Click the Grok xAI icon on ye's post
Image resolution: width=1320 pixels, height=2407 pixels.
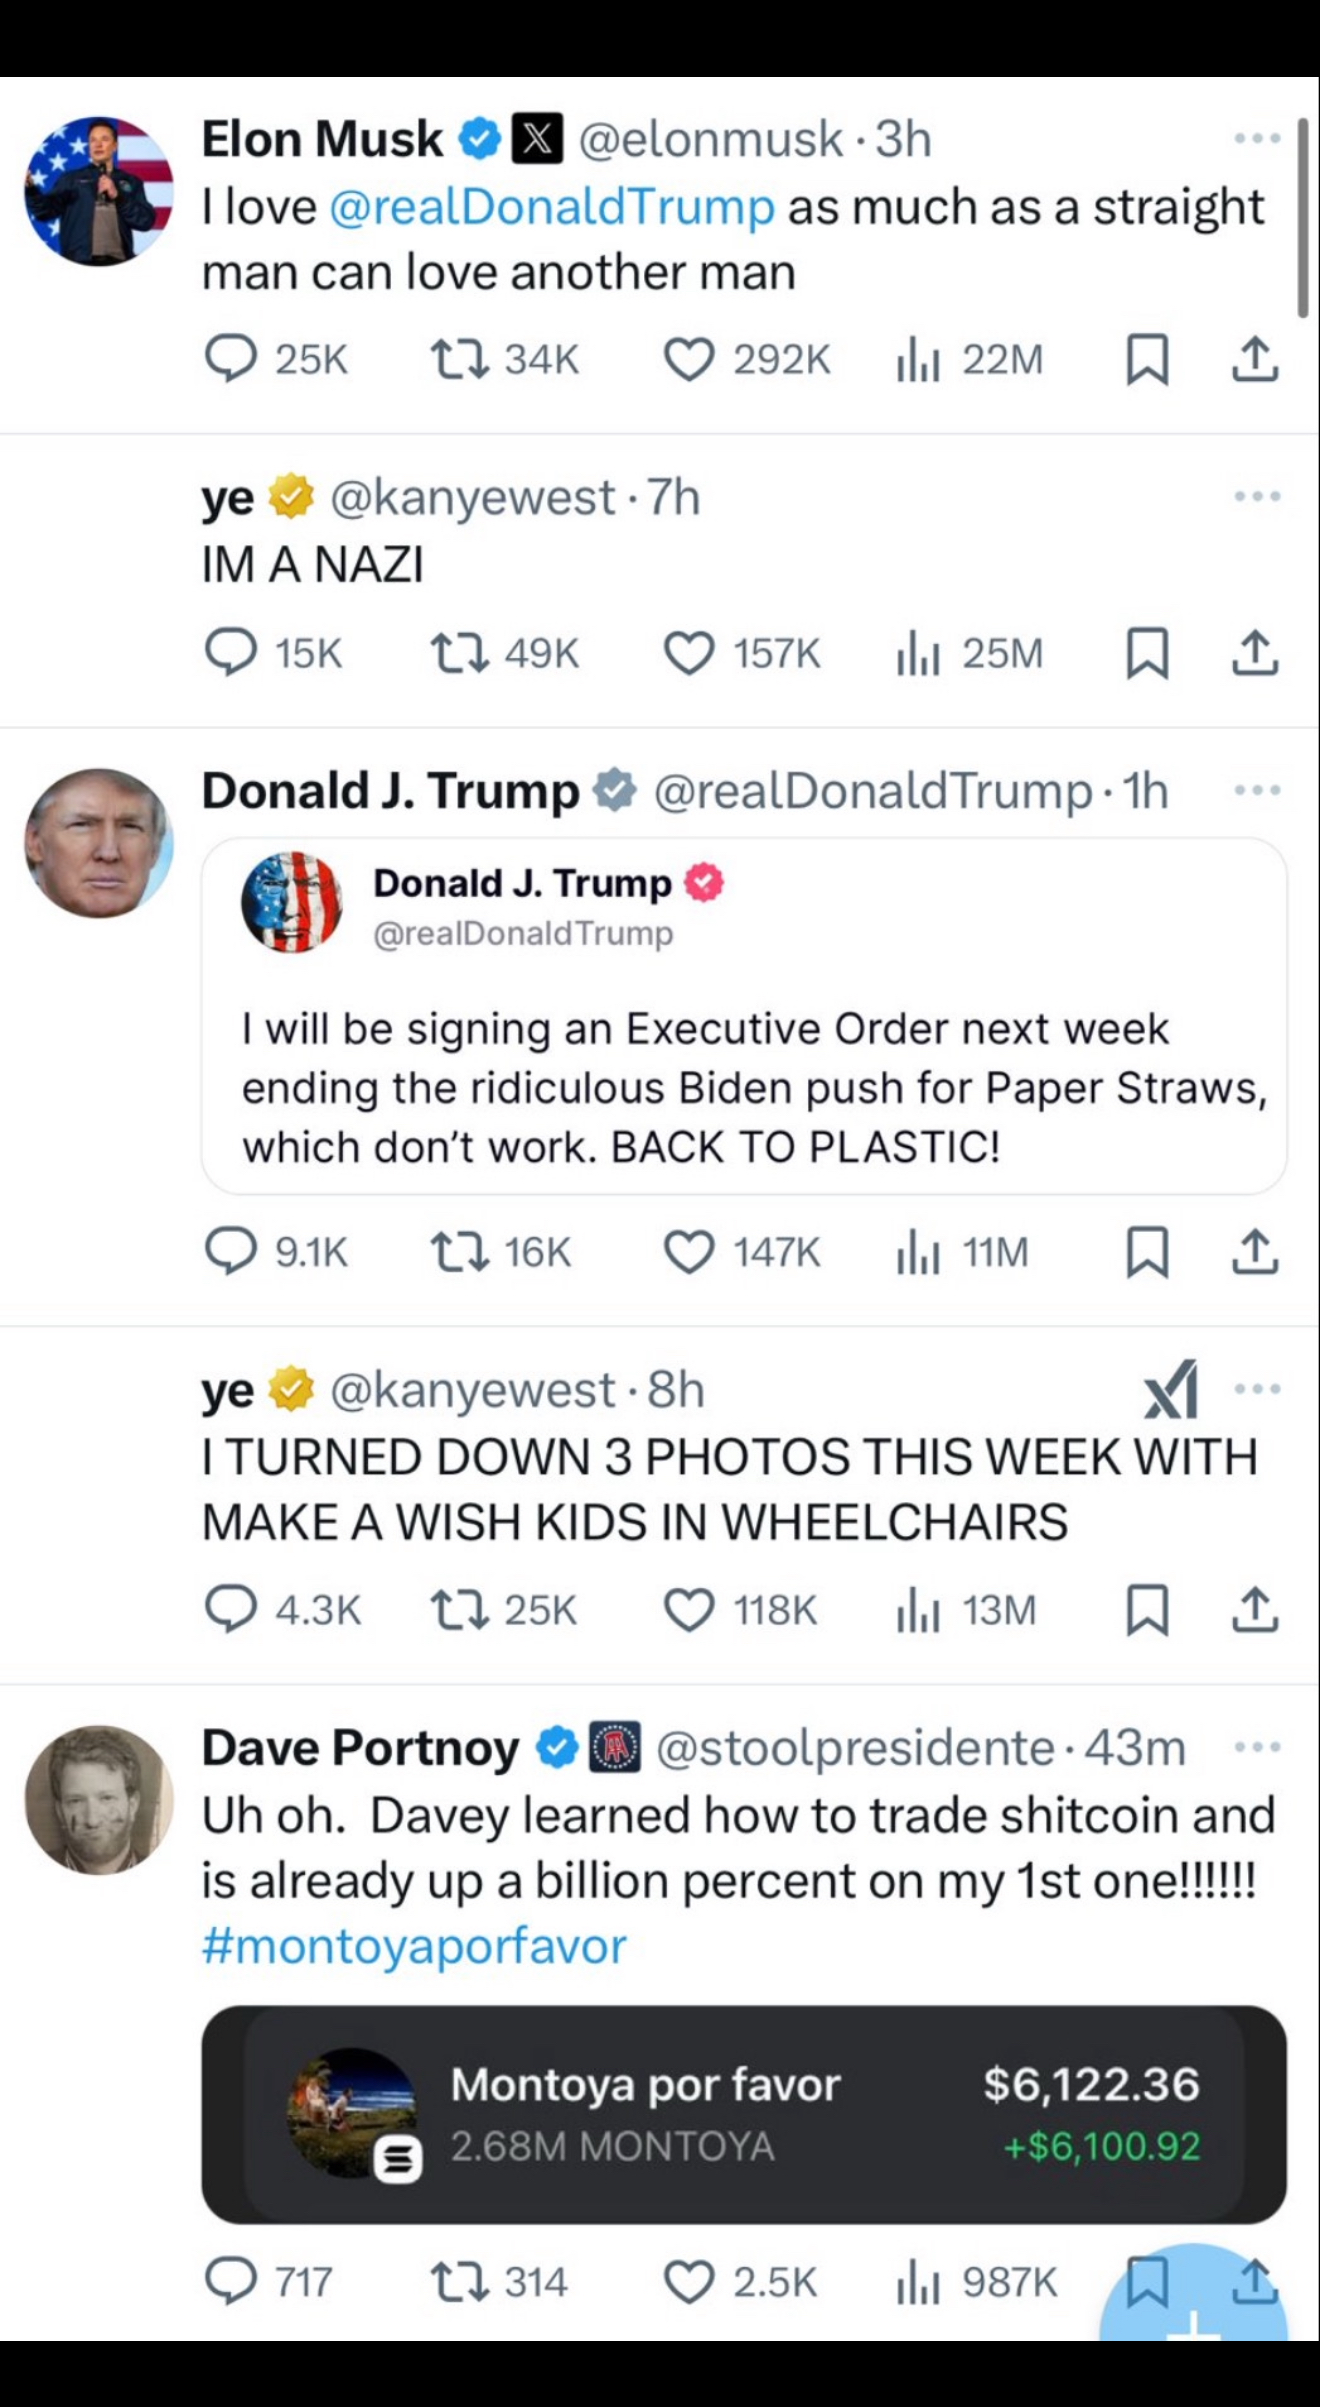[1171, 1389]
